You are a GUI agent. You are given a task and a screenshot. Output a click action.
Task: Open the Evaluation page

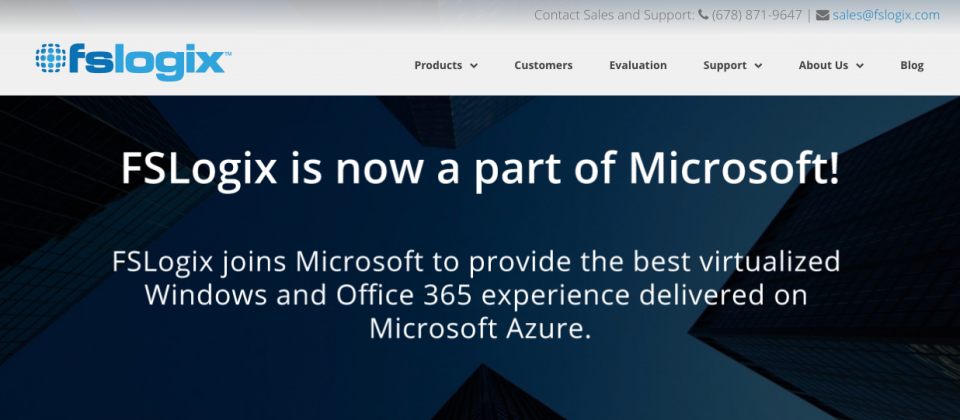point(638,65)
